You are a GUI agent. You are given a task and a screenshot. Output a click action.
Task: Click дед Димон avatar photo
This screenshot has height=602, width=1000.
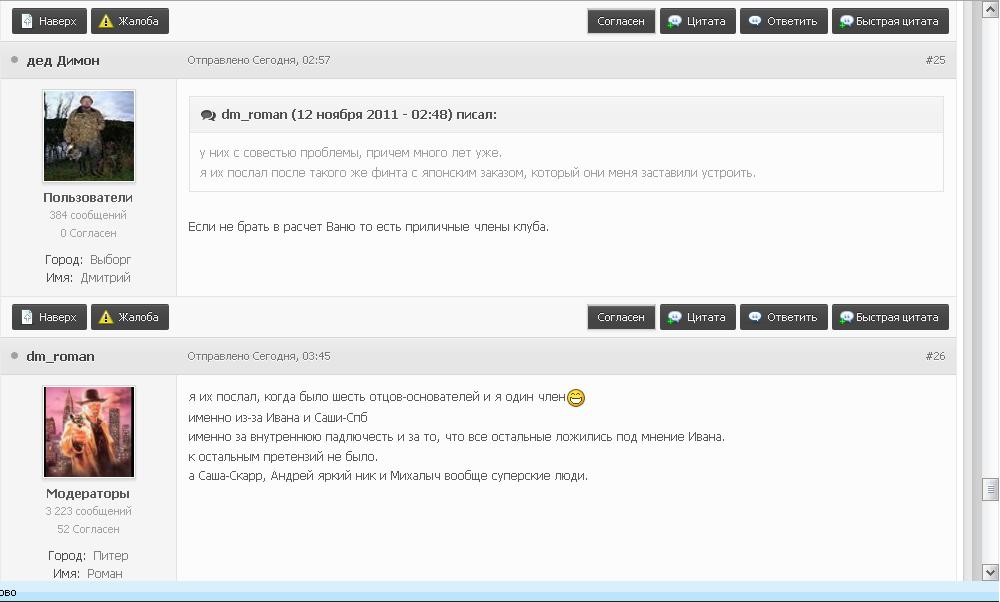(x=89, y=136)
